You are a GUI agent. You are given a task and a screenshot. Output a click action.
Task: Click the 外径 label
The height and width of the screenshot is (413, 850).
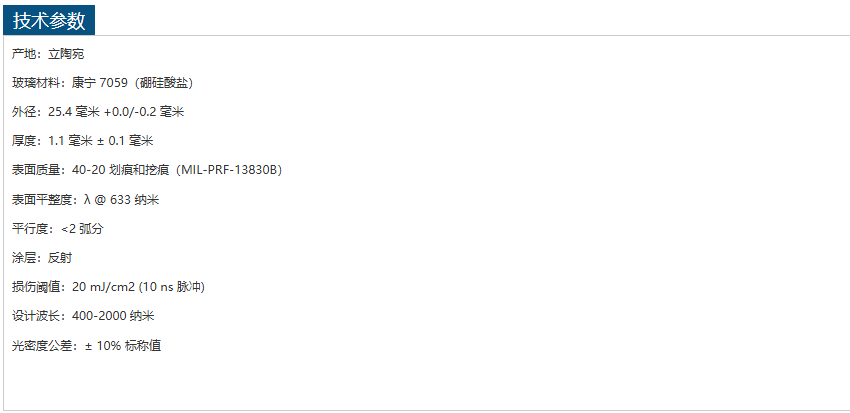24,112
